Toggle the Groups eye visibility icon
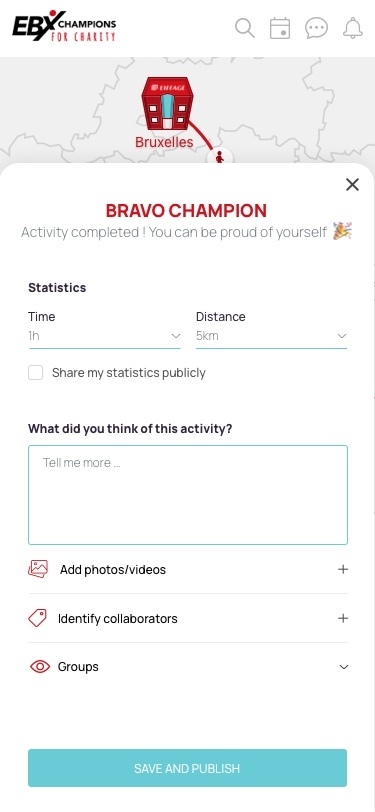Screen dimensions: 375x812 tap(40, 666)
